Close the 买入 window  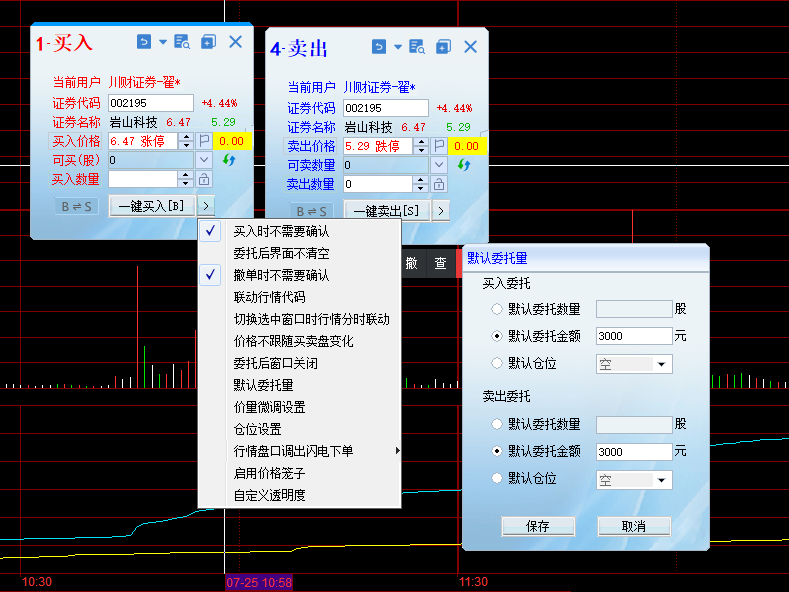click(235, 42)
